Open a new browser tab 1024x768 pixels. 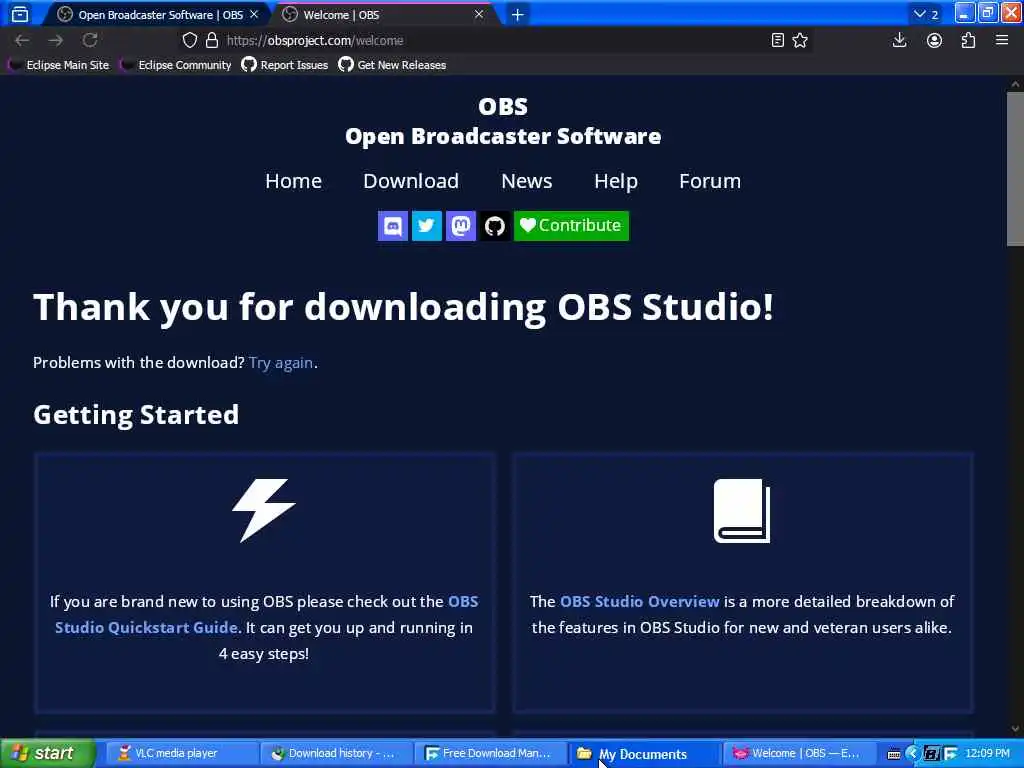pyautogui.click(x=517, y=14)
